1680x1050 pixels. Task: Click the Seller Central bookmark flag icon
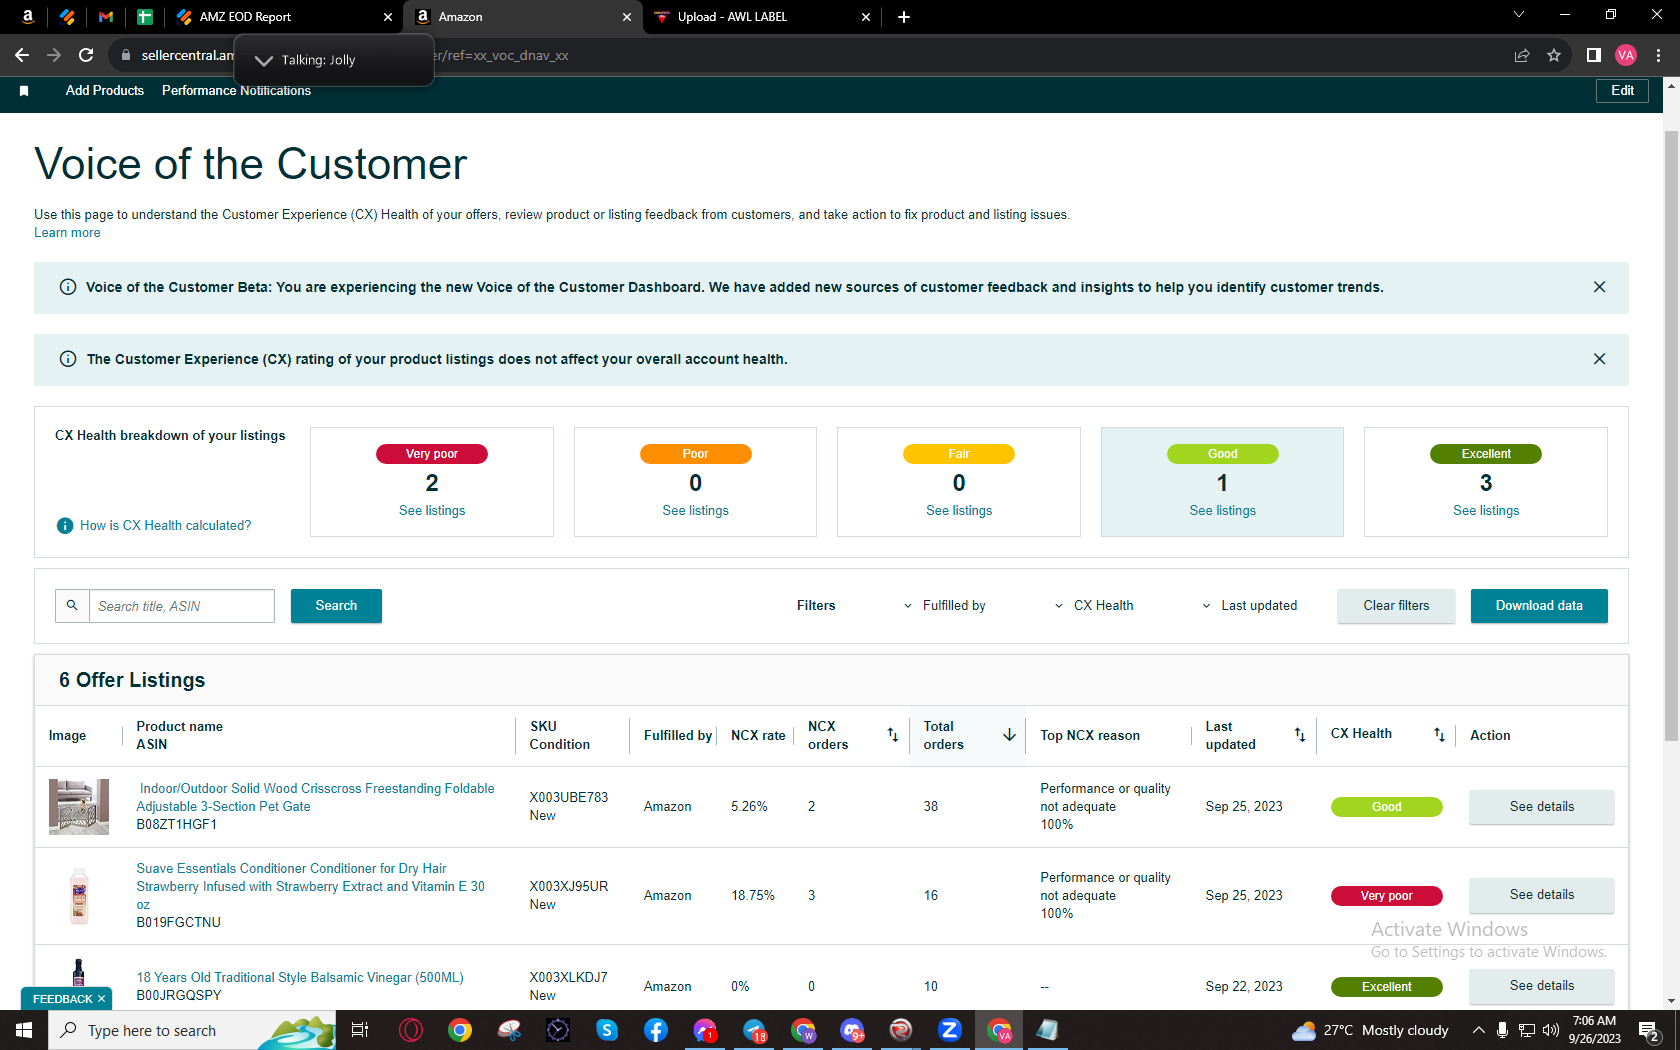click(24, 91)
